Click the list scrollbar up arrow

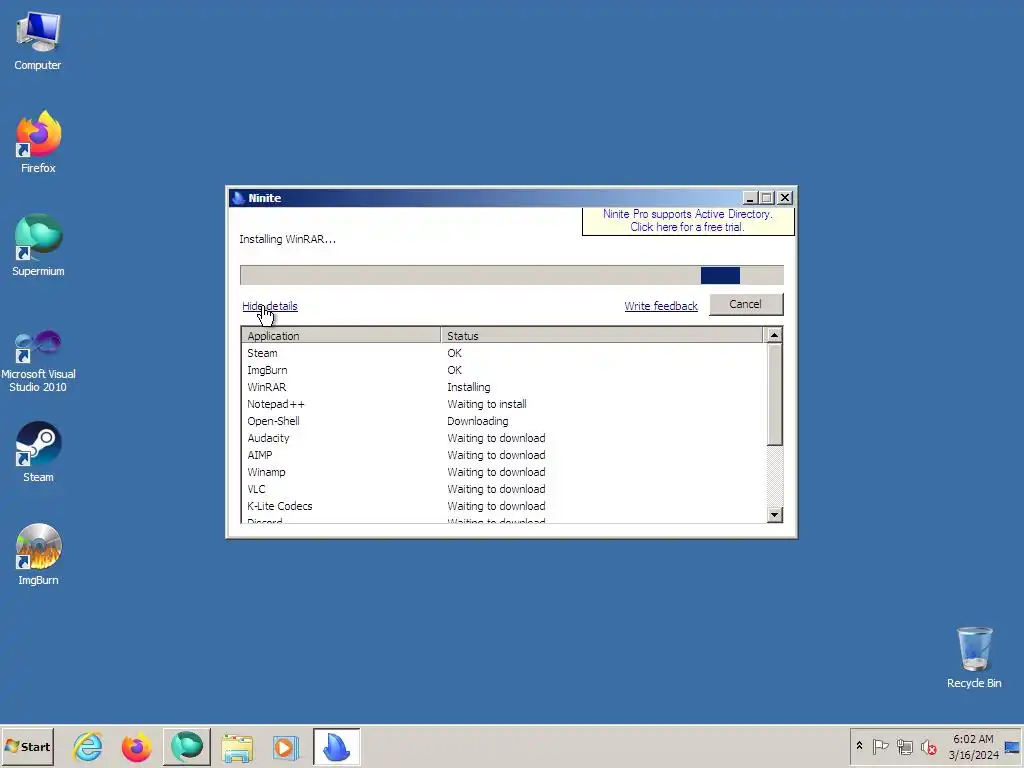click(x=774, y=335)
